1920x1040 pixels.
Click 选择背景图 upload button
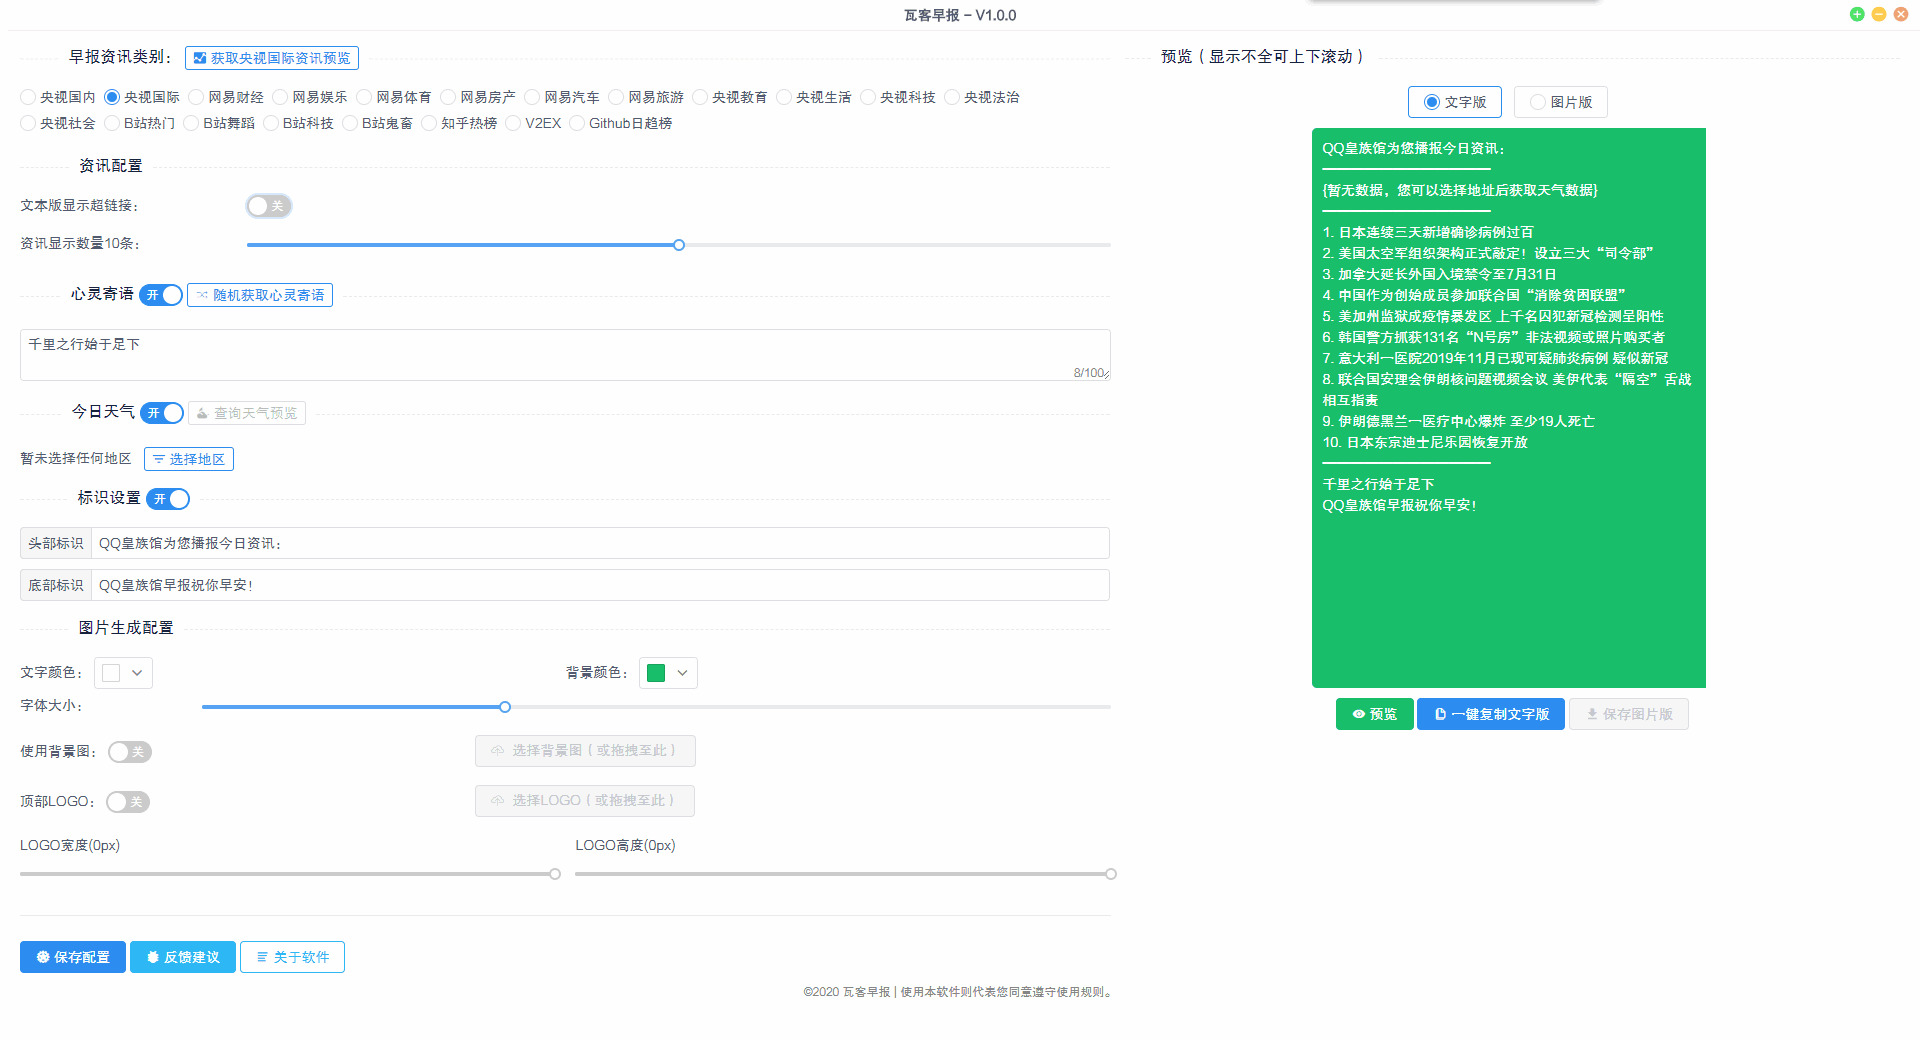coord(585,751)
